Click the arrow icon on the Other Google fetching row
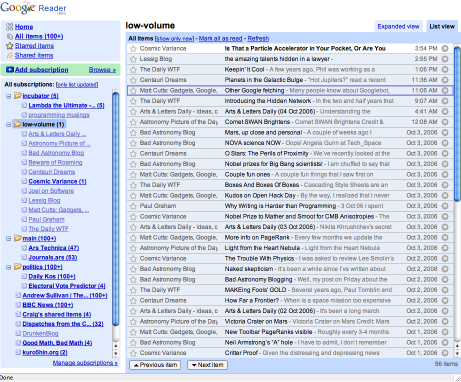Viewport: 461px width, 382px height. coord(445,90)
